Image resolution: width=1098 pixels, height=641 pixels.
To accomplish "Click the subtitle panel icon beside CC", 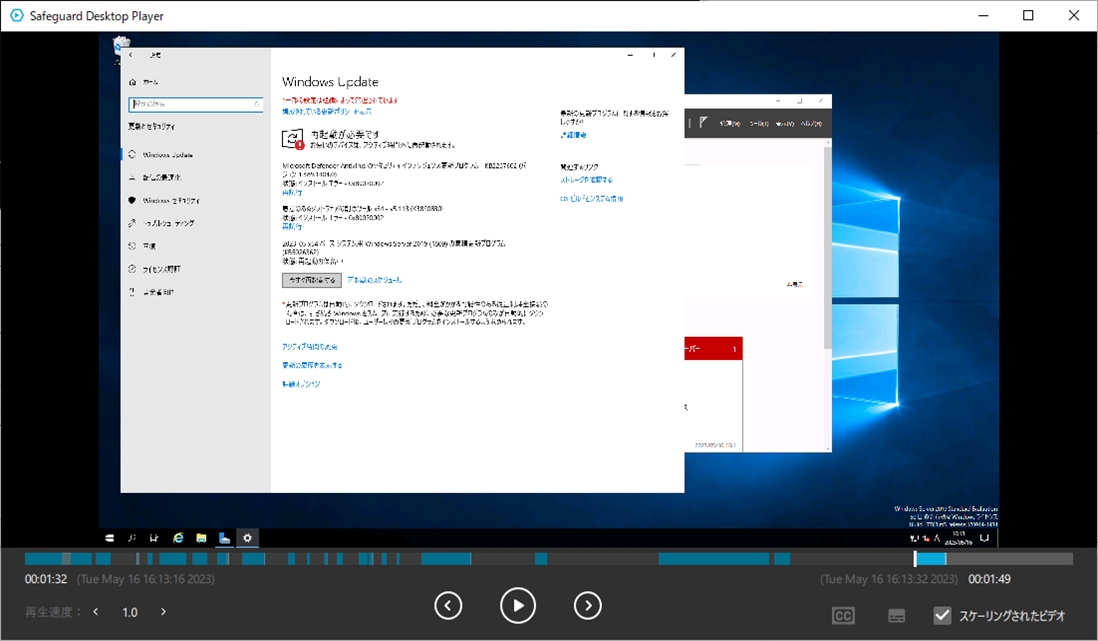I will click(x=896, y=616).
